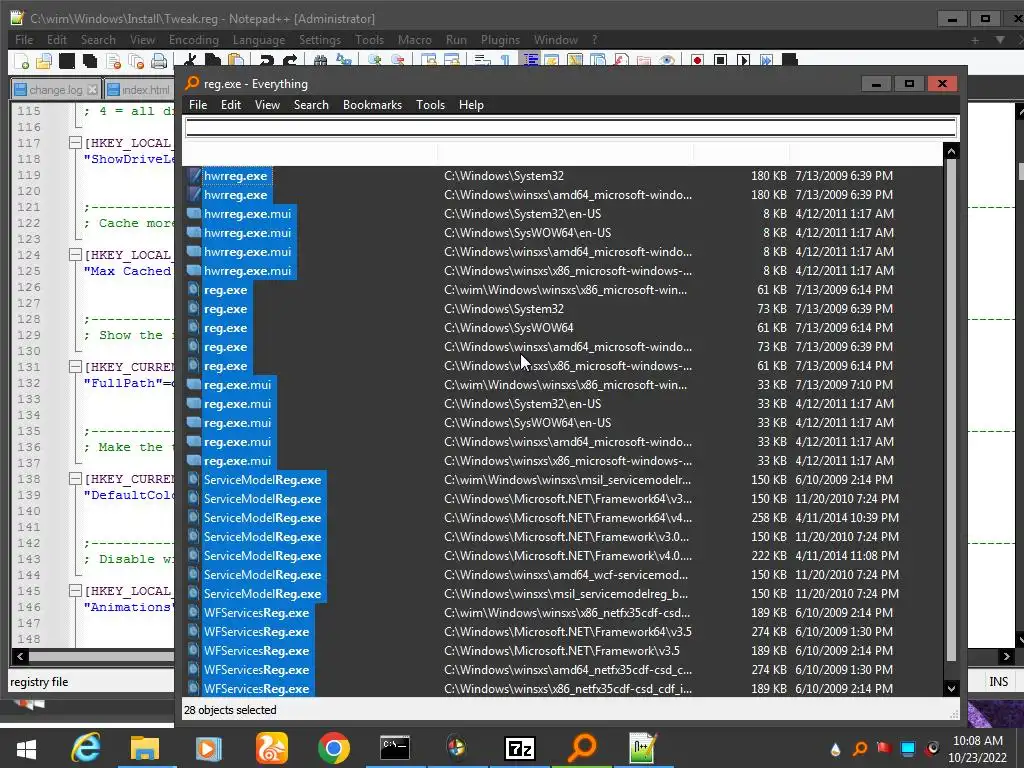Collapse fold marker at line 138
The image size is (1024, 768).
pos(75,479)
